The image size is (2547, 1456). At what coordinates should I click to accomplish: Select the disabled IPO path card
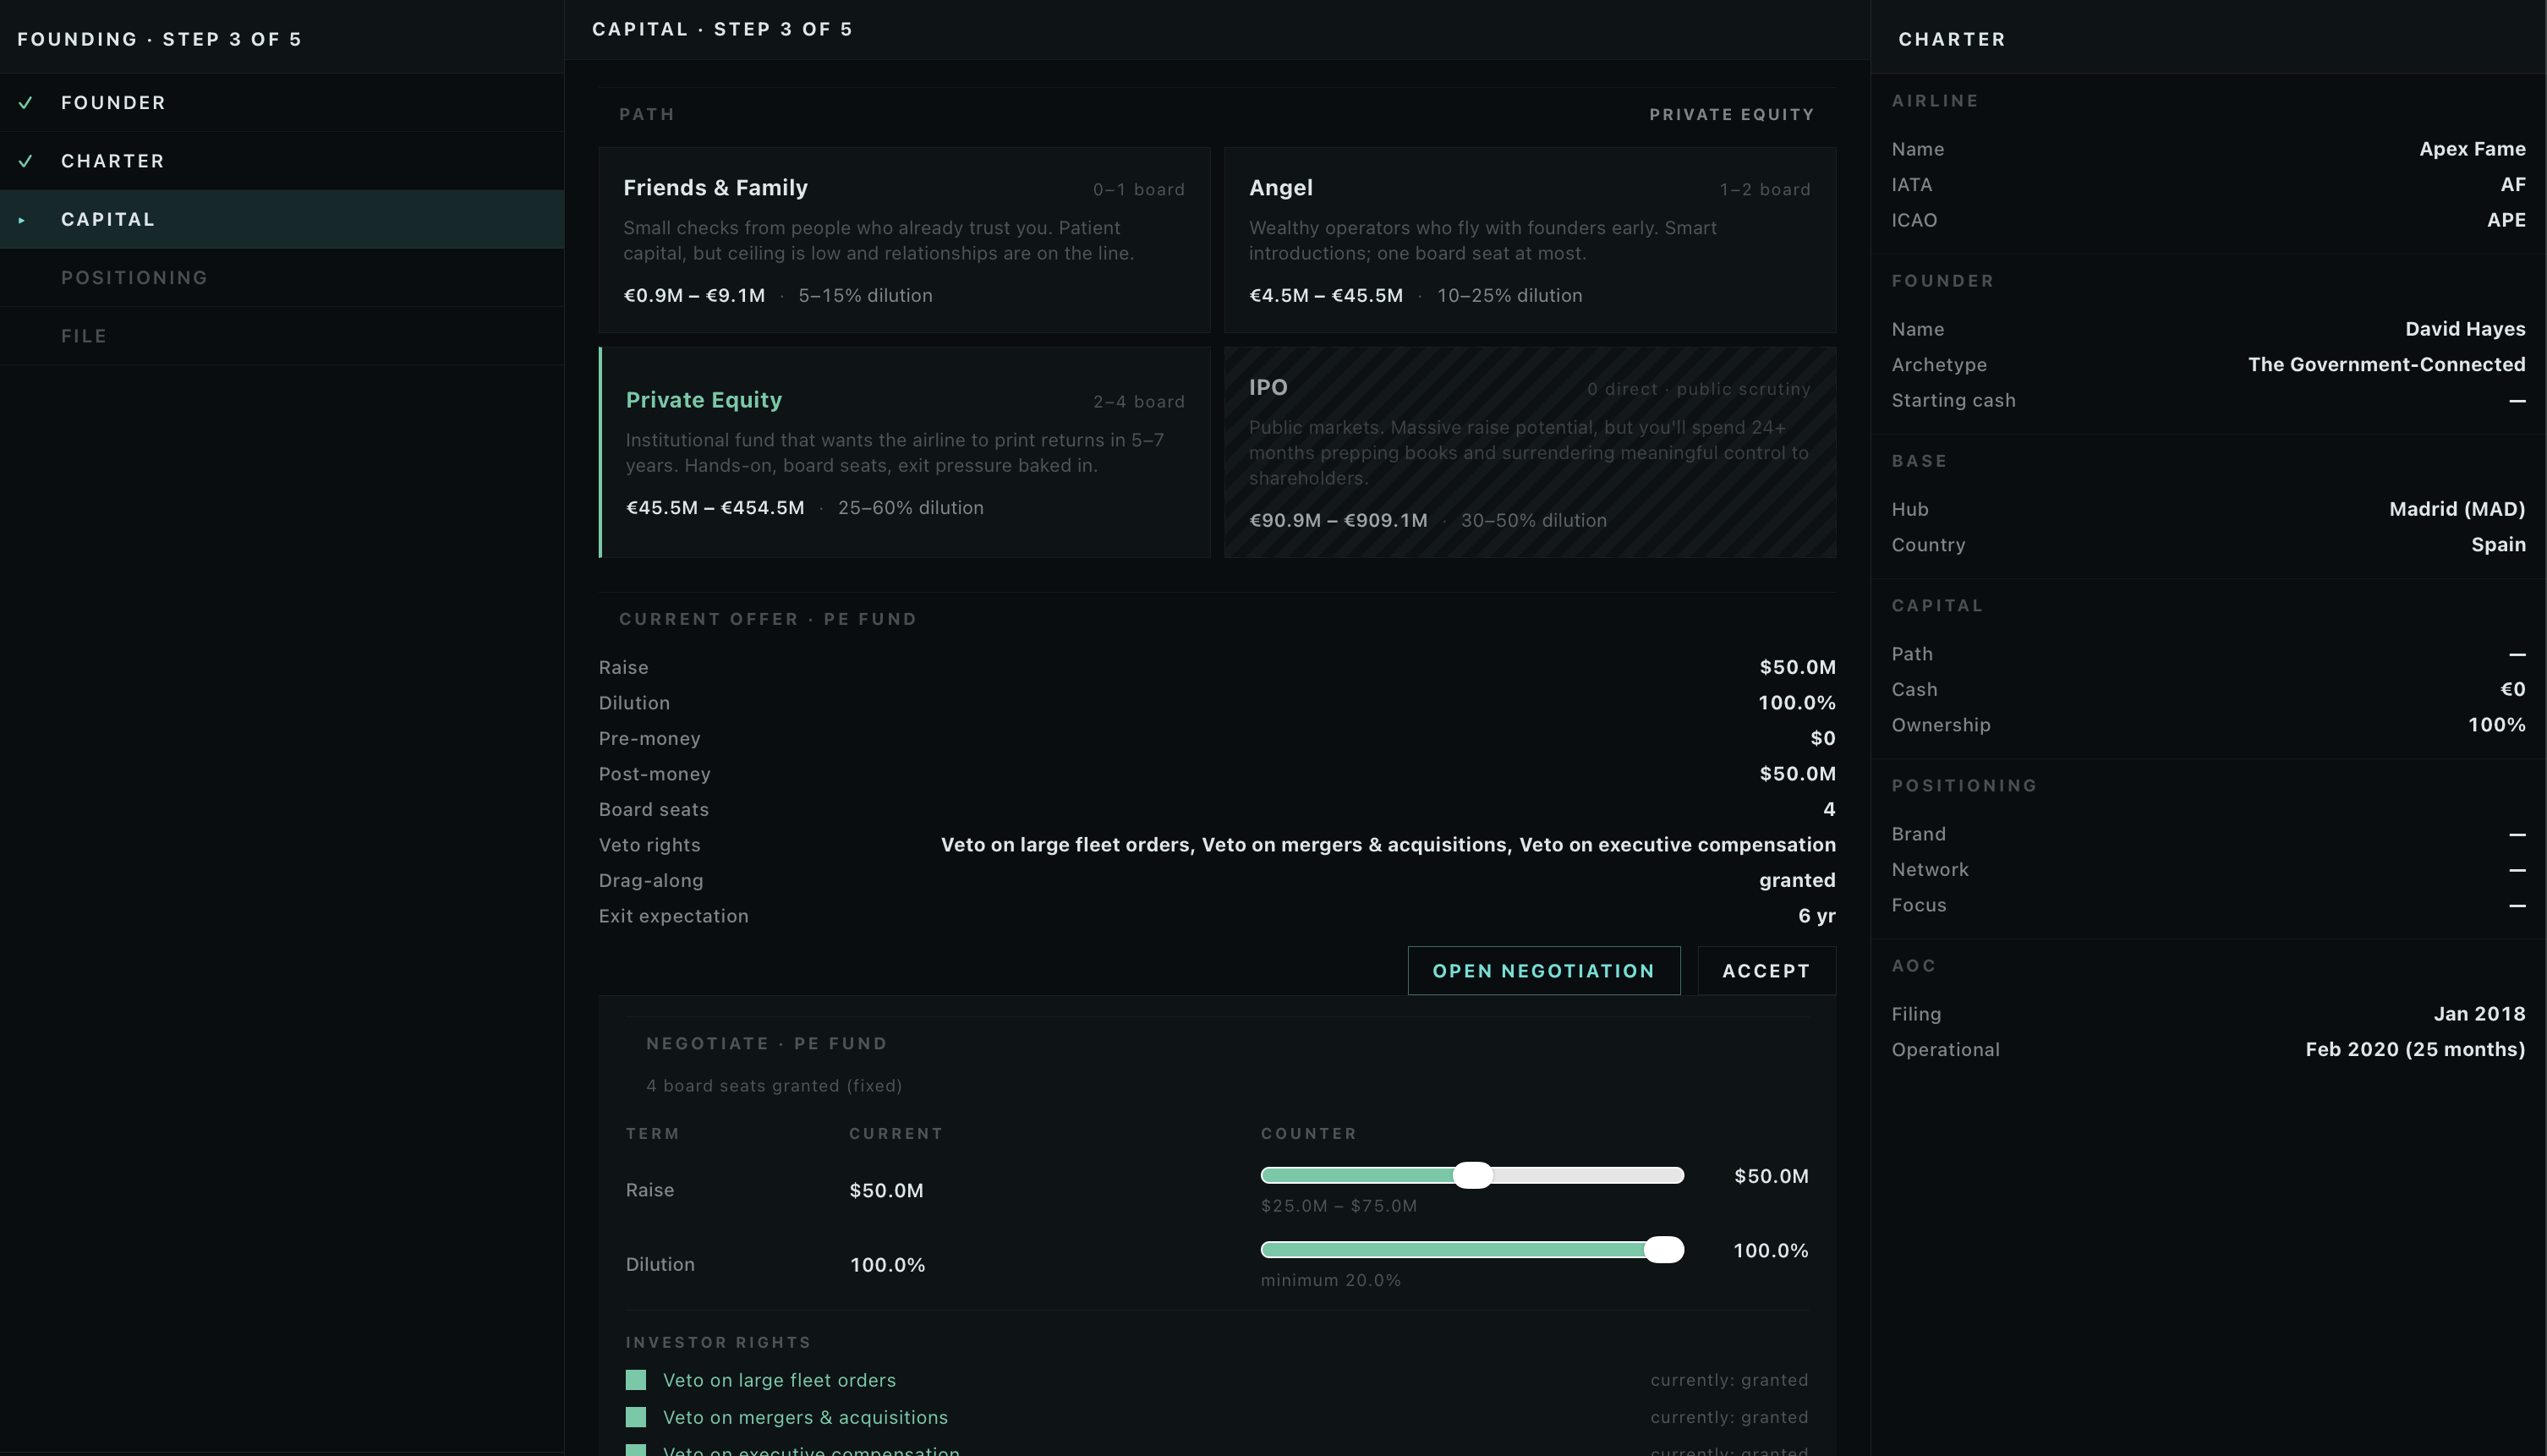(x=1530, y=452)
